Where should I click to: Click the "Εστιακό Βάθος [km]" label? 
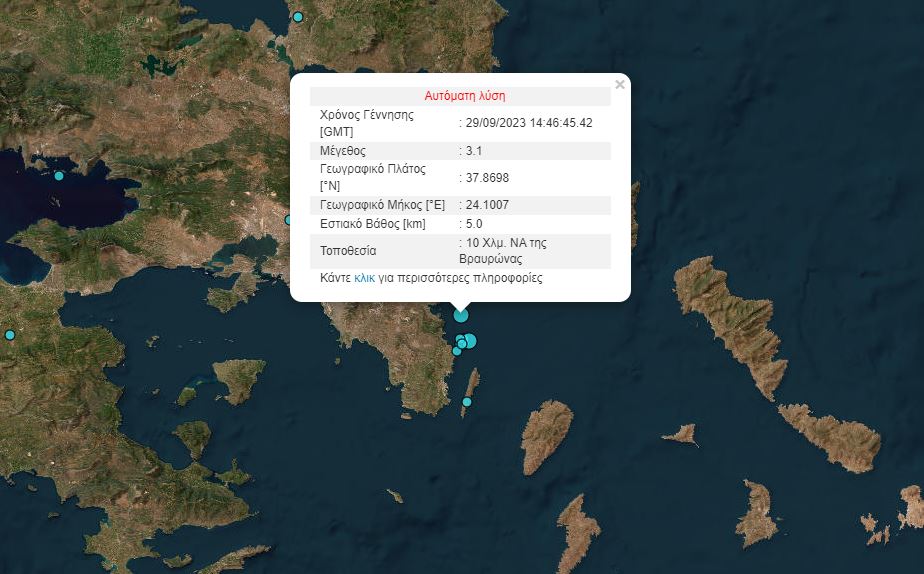tap(373, 224)
